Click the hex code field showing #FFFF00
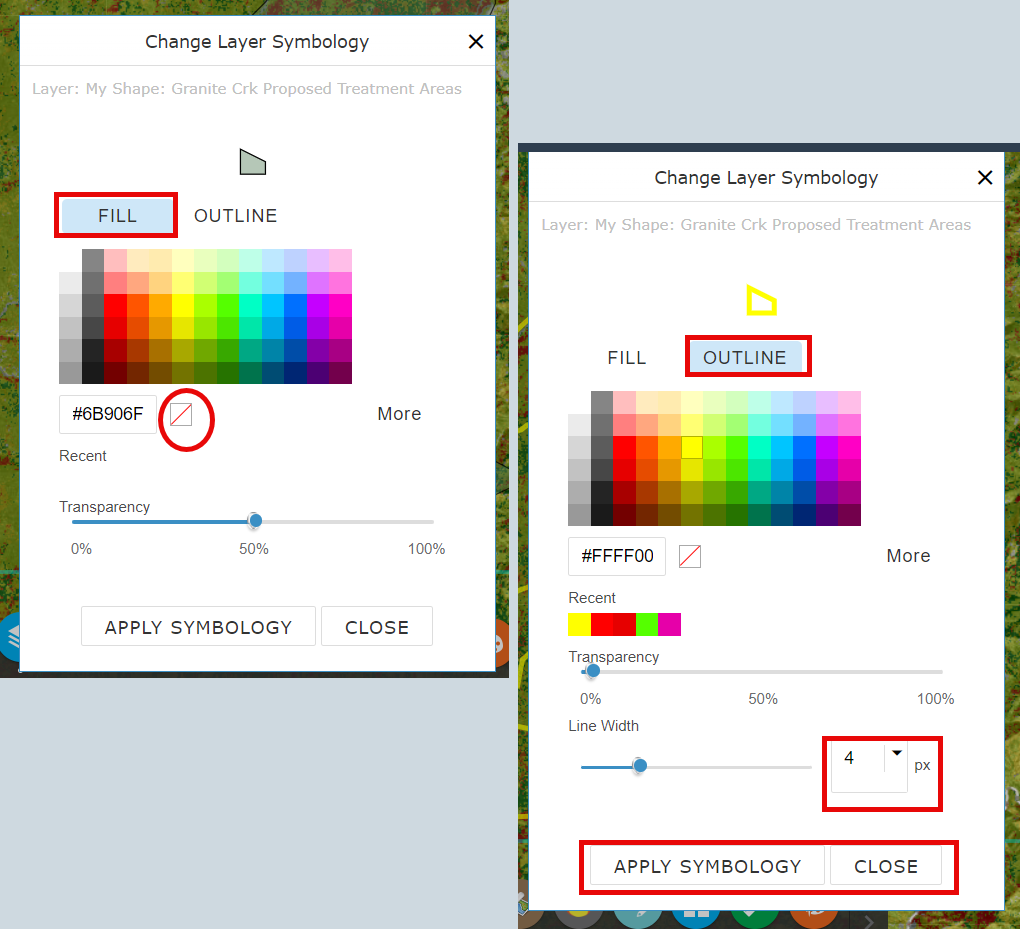The image size is (1020, 929). coord(616,556)
